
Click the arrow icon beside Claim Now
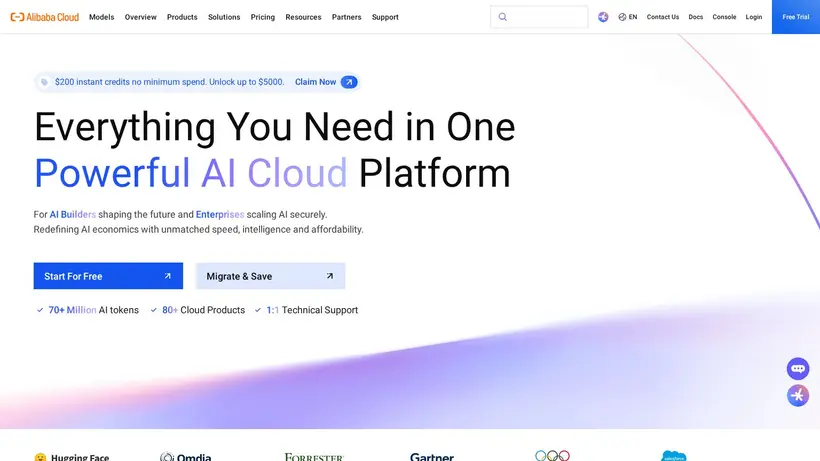349,82
